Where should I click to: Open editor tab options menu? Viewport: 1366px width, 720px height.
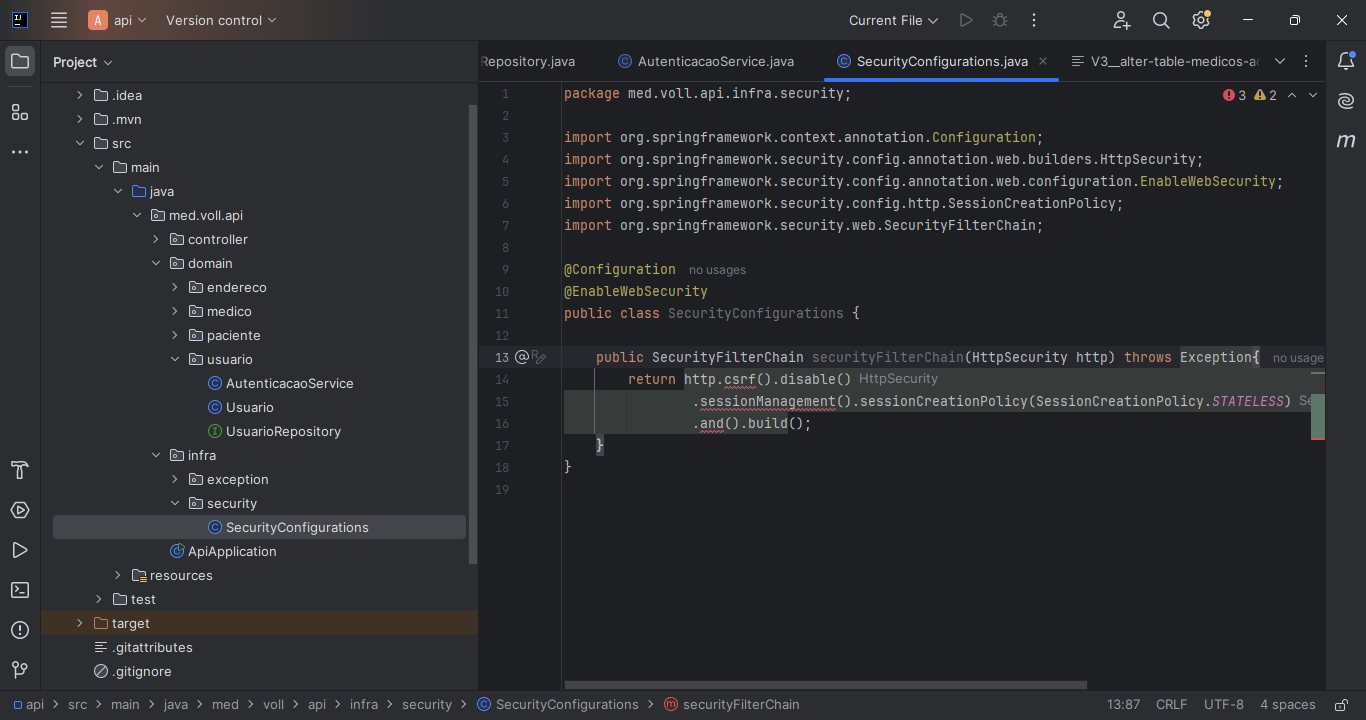[1306, 61]
